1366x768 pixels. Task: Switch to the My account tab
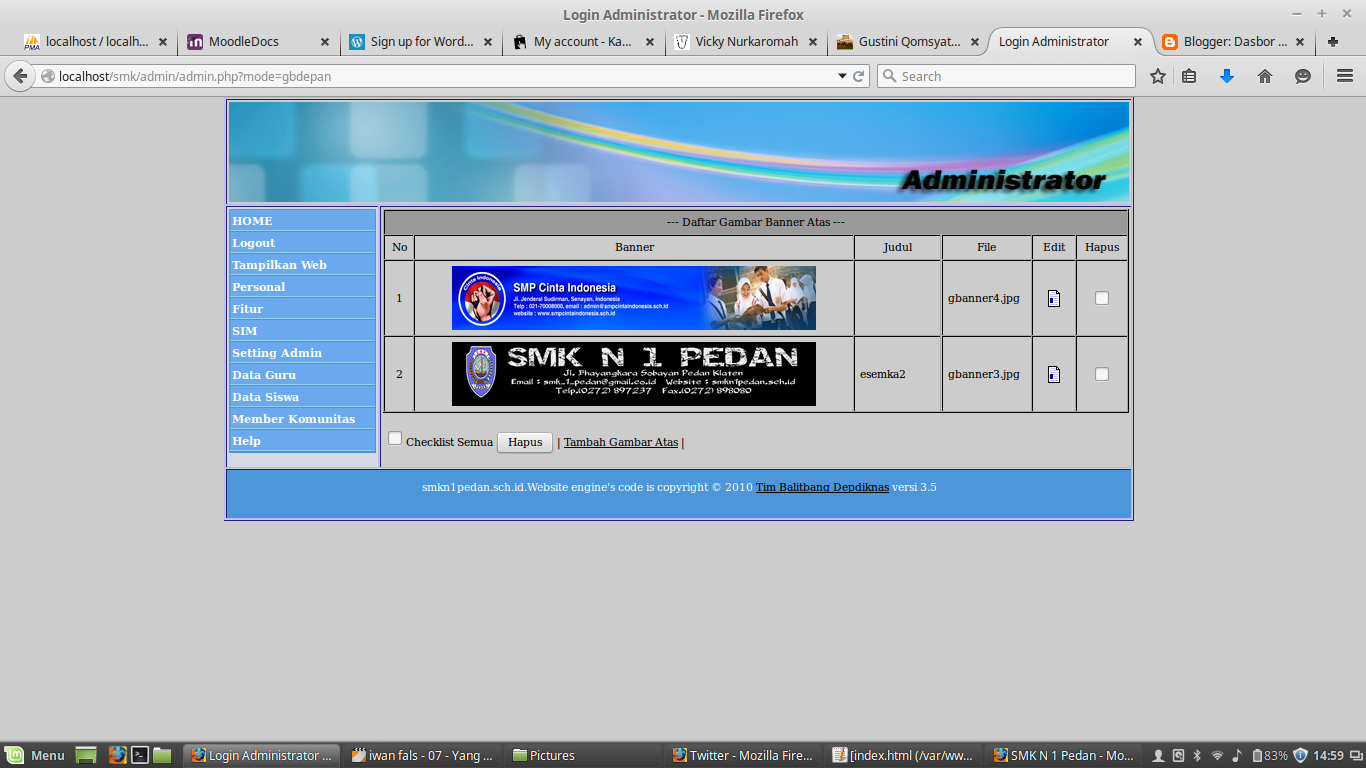583,42
